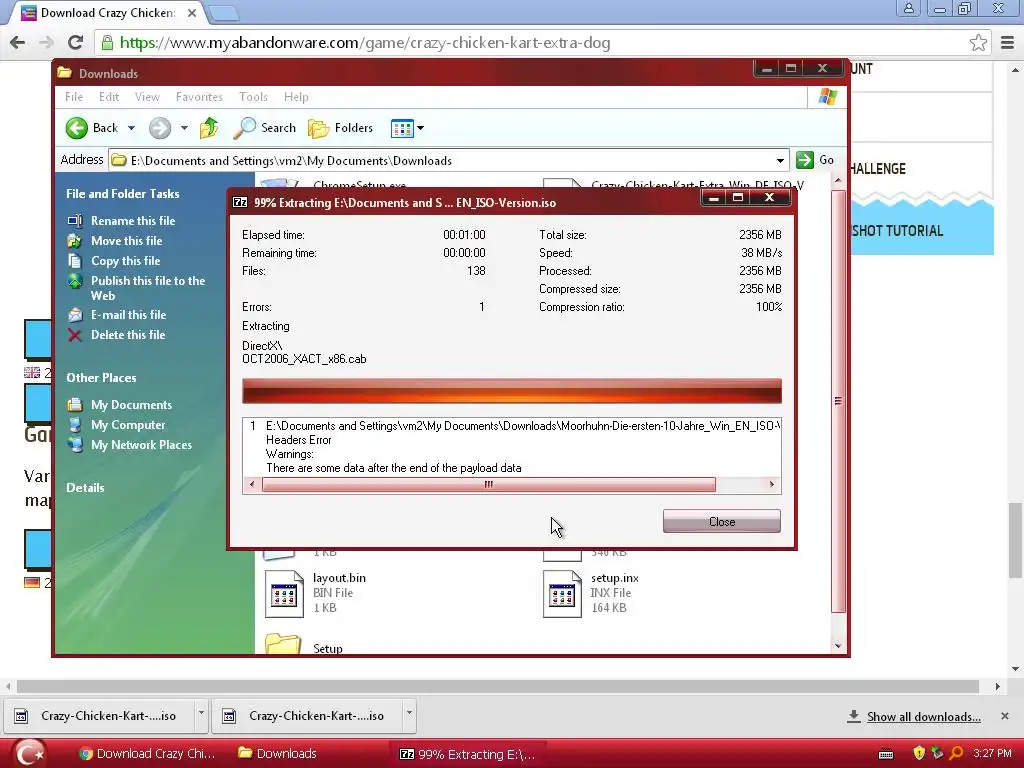1024x768 pixels.
Task: Click Show all downloads link
Action: pyautogui.click(x=923, y=716)
